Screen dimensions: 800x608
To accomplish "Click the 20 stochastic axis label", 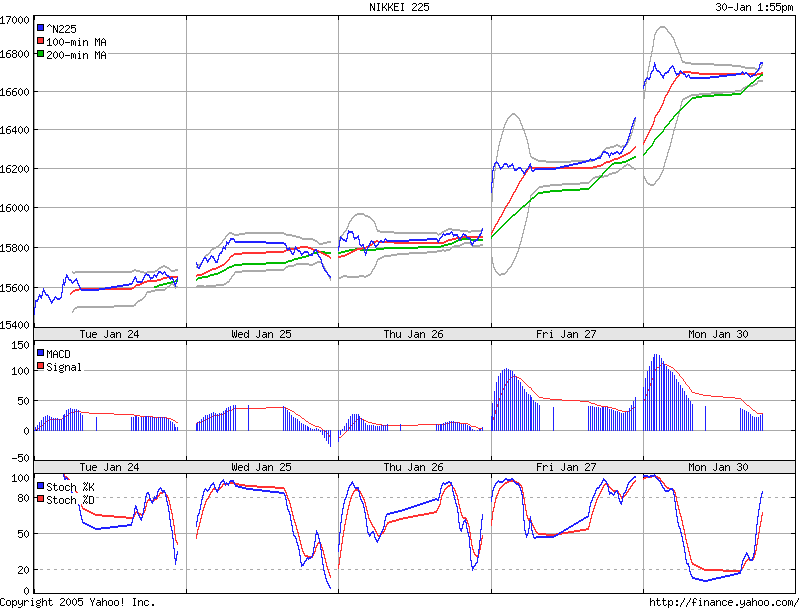I will 23,570.
